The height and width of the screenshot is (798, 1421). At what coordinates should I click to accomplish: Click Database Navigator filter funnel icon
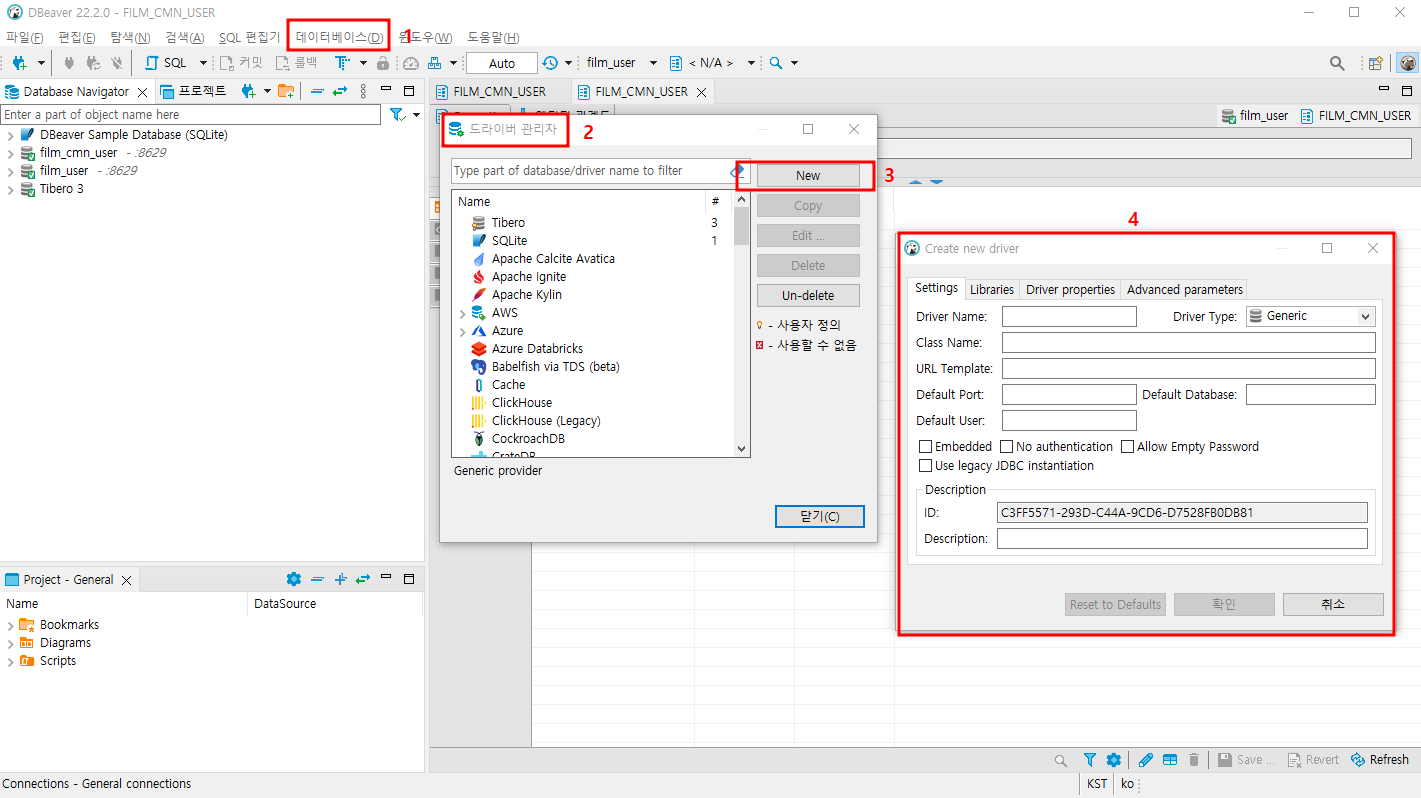click(x=397, y=115)
